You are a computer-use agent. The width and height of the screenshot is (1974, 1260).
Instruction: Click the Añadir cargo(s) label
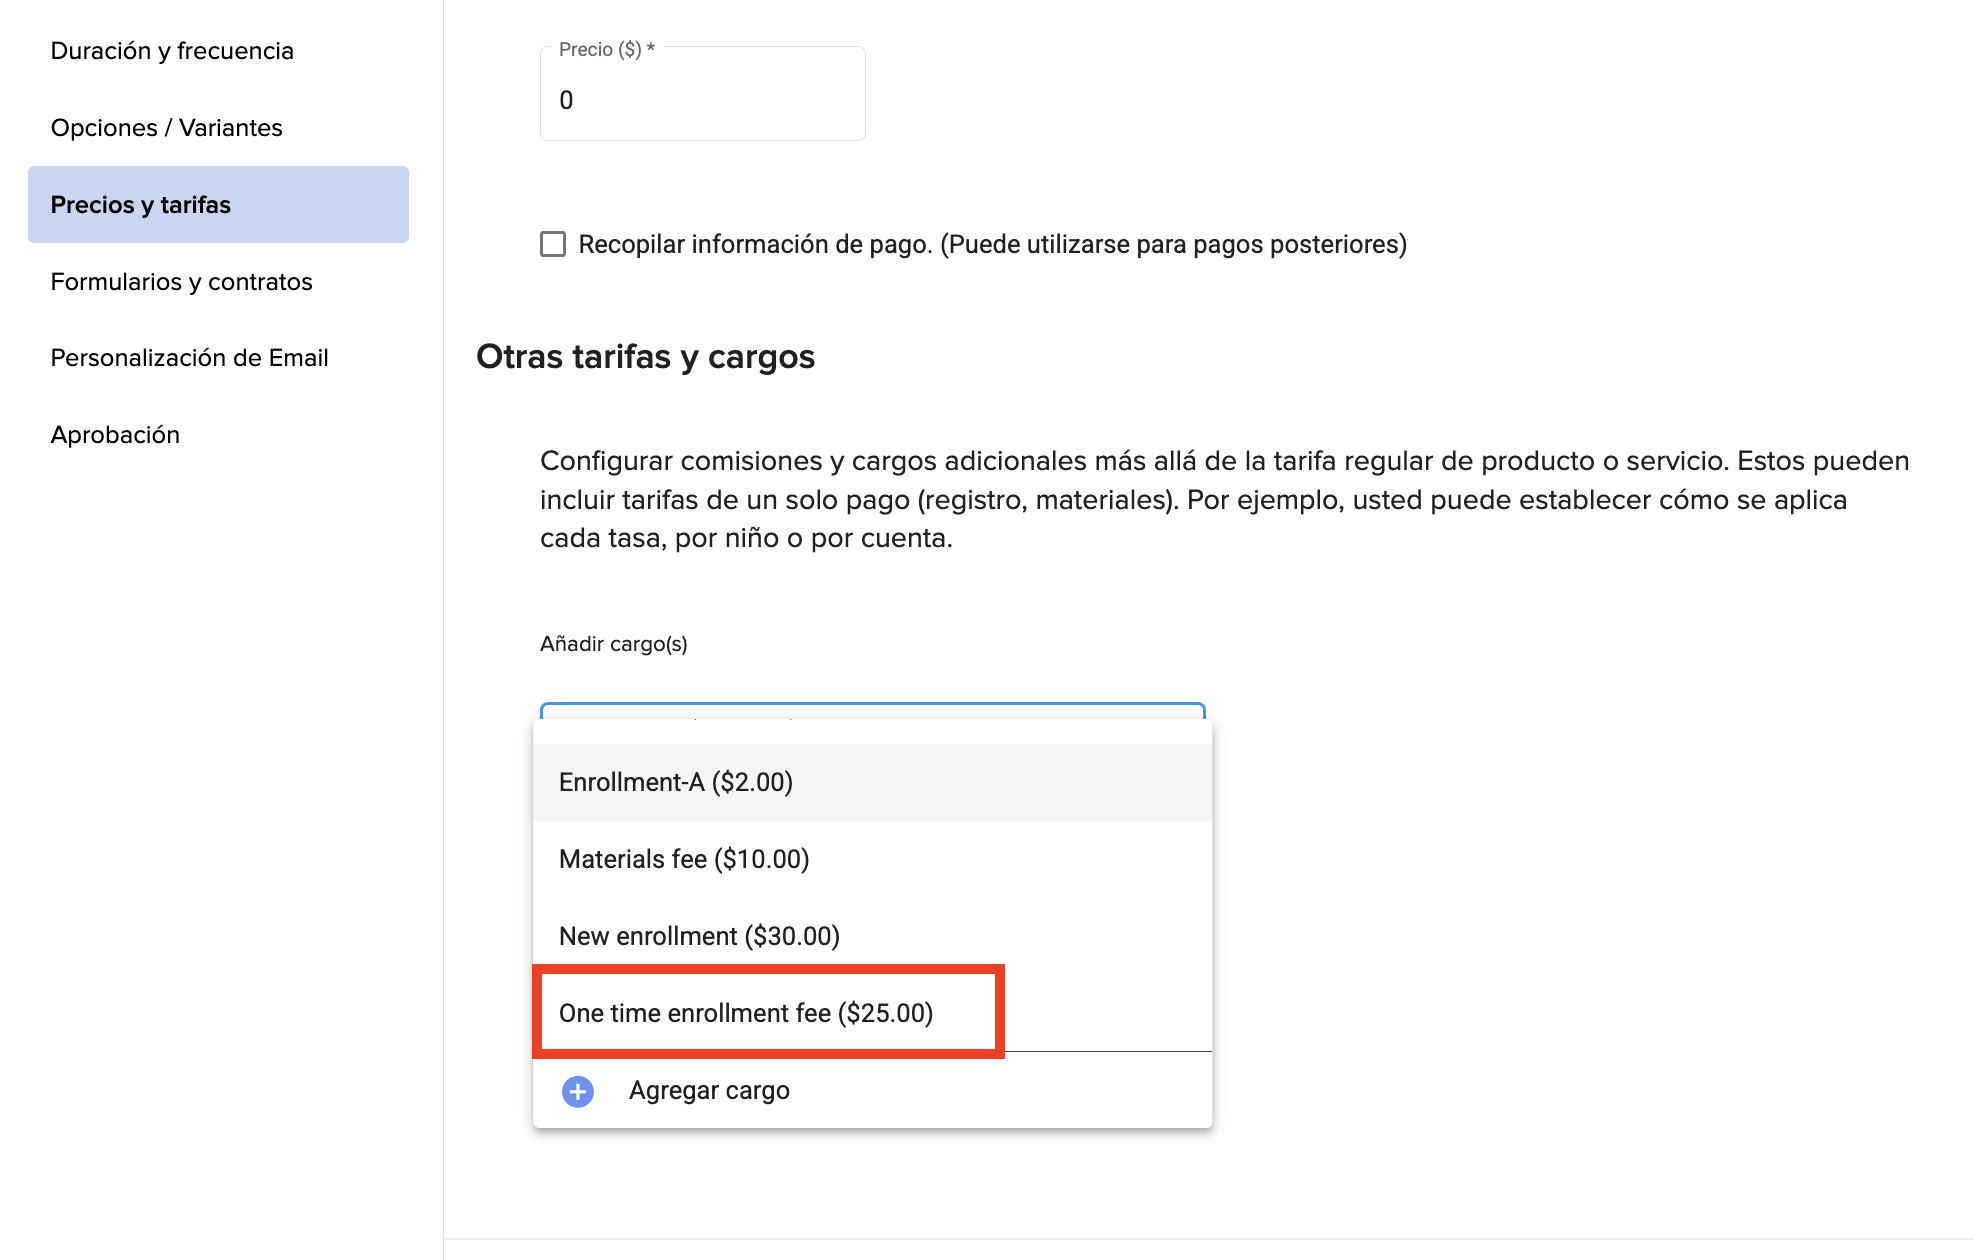[614, 644]
